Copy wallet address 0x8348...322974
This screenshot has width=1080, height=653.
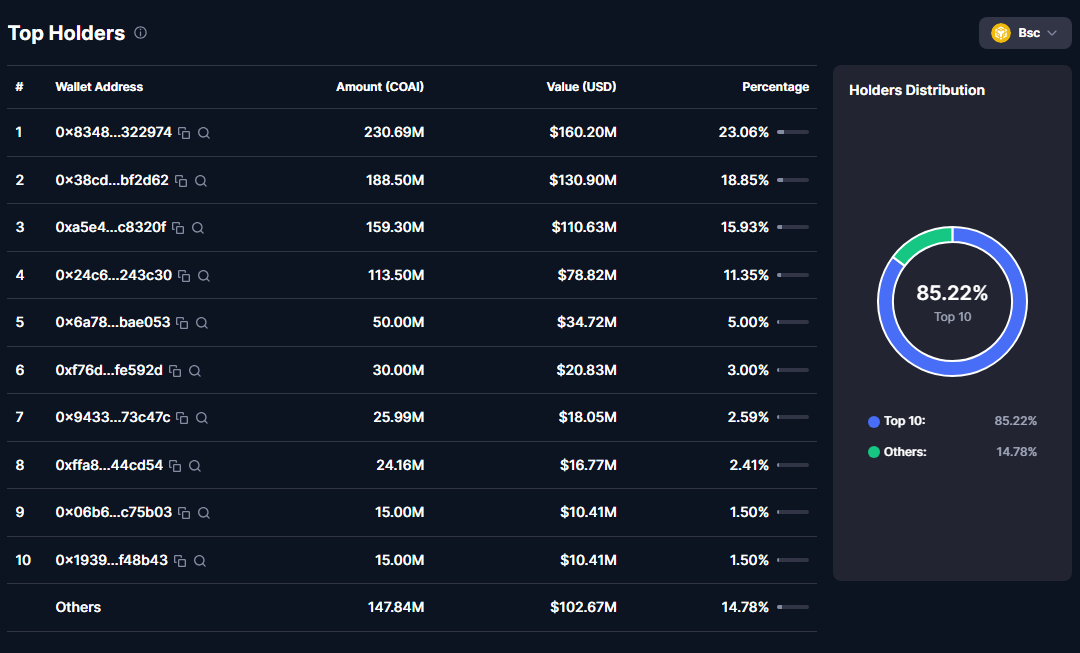(185, 133)
